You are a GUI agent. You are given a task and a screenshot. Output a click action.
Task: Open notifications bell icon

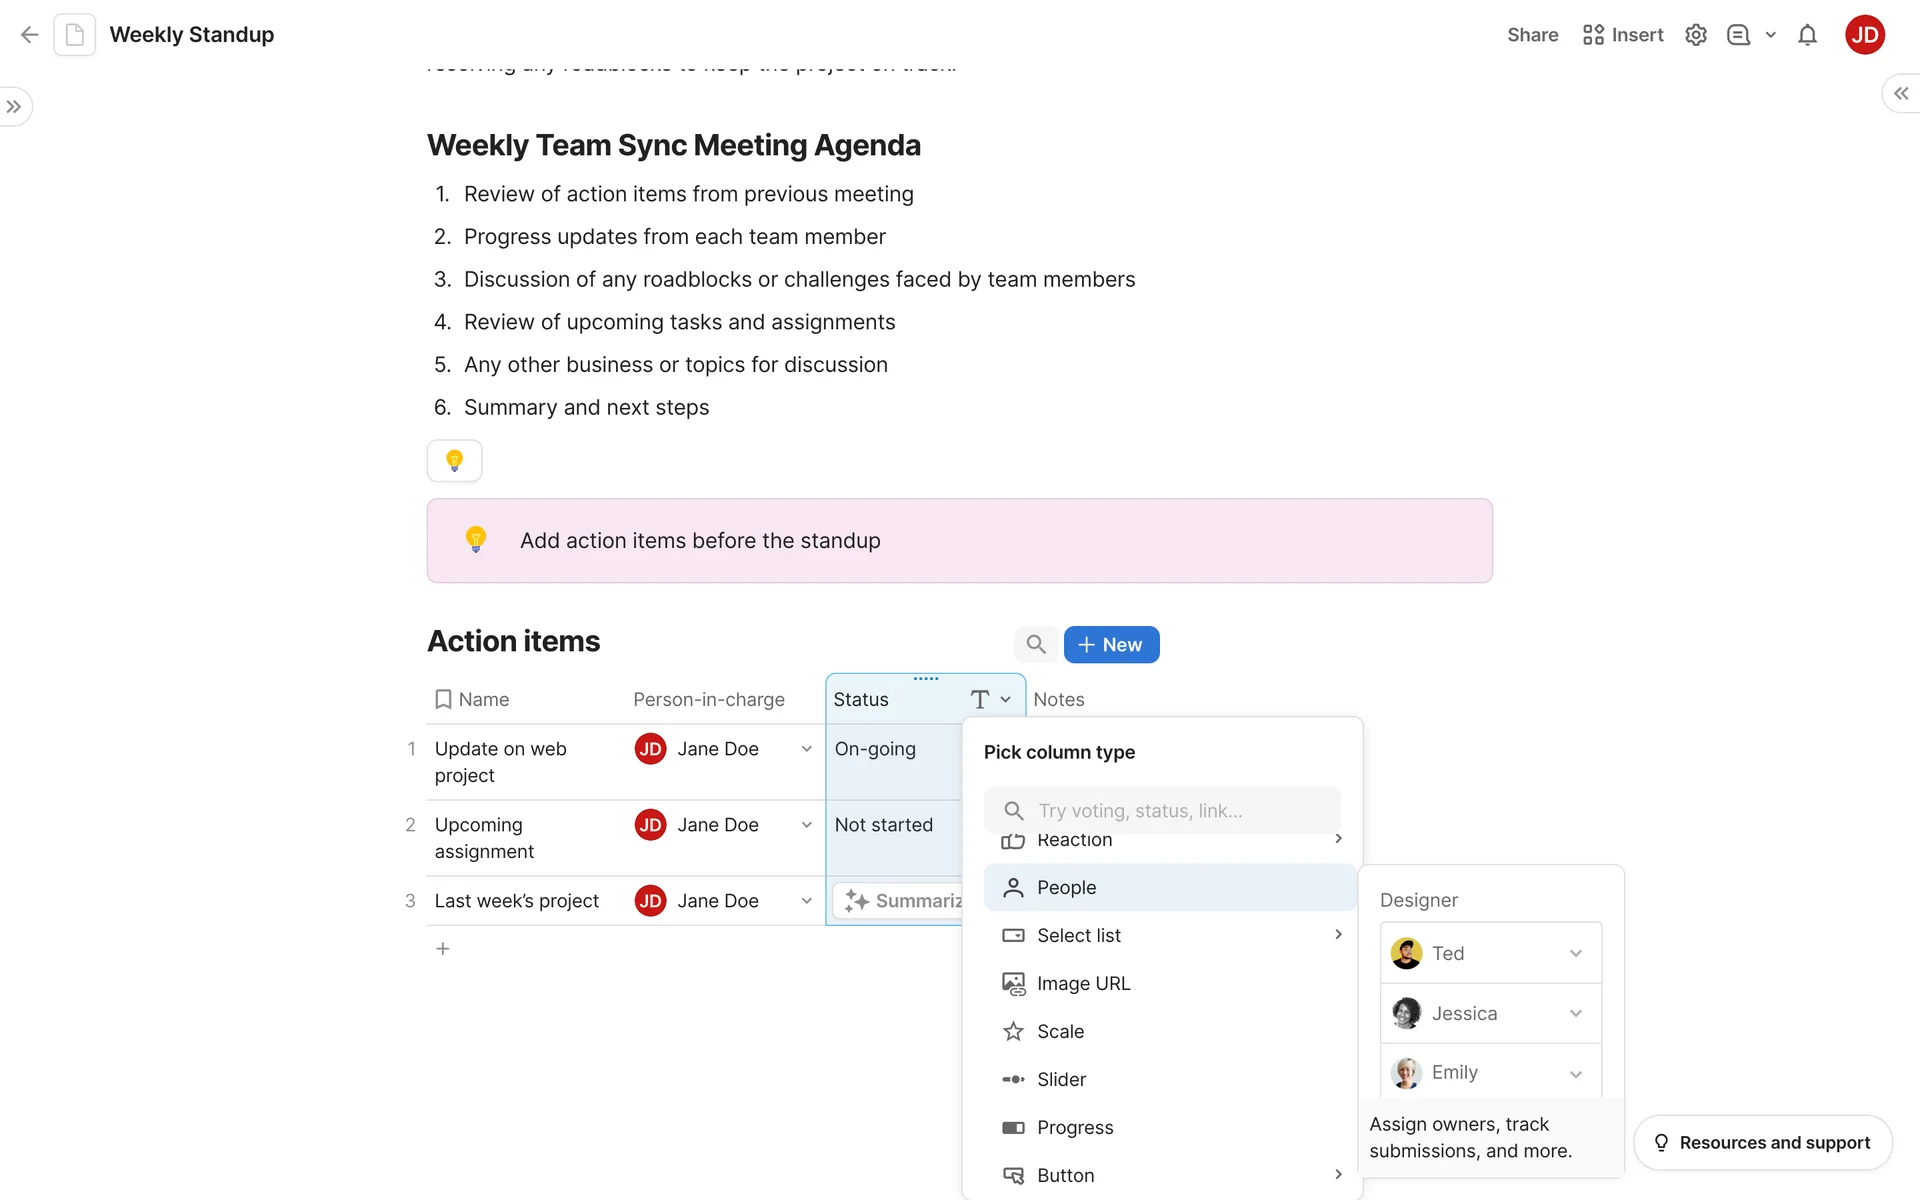click(x=1807, y=35)
